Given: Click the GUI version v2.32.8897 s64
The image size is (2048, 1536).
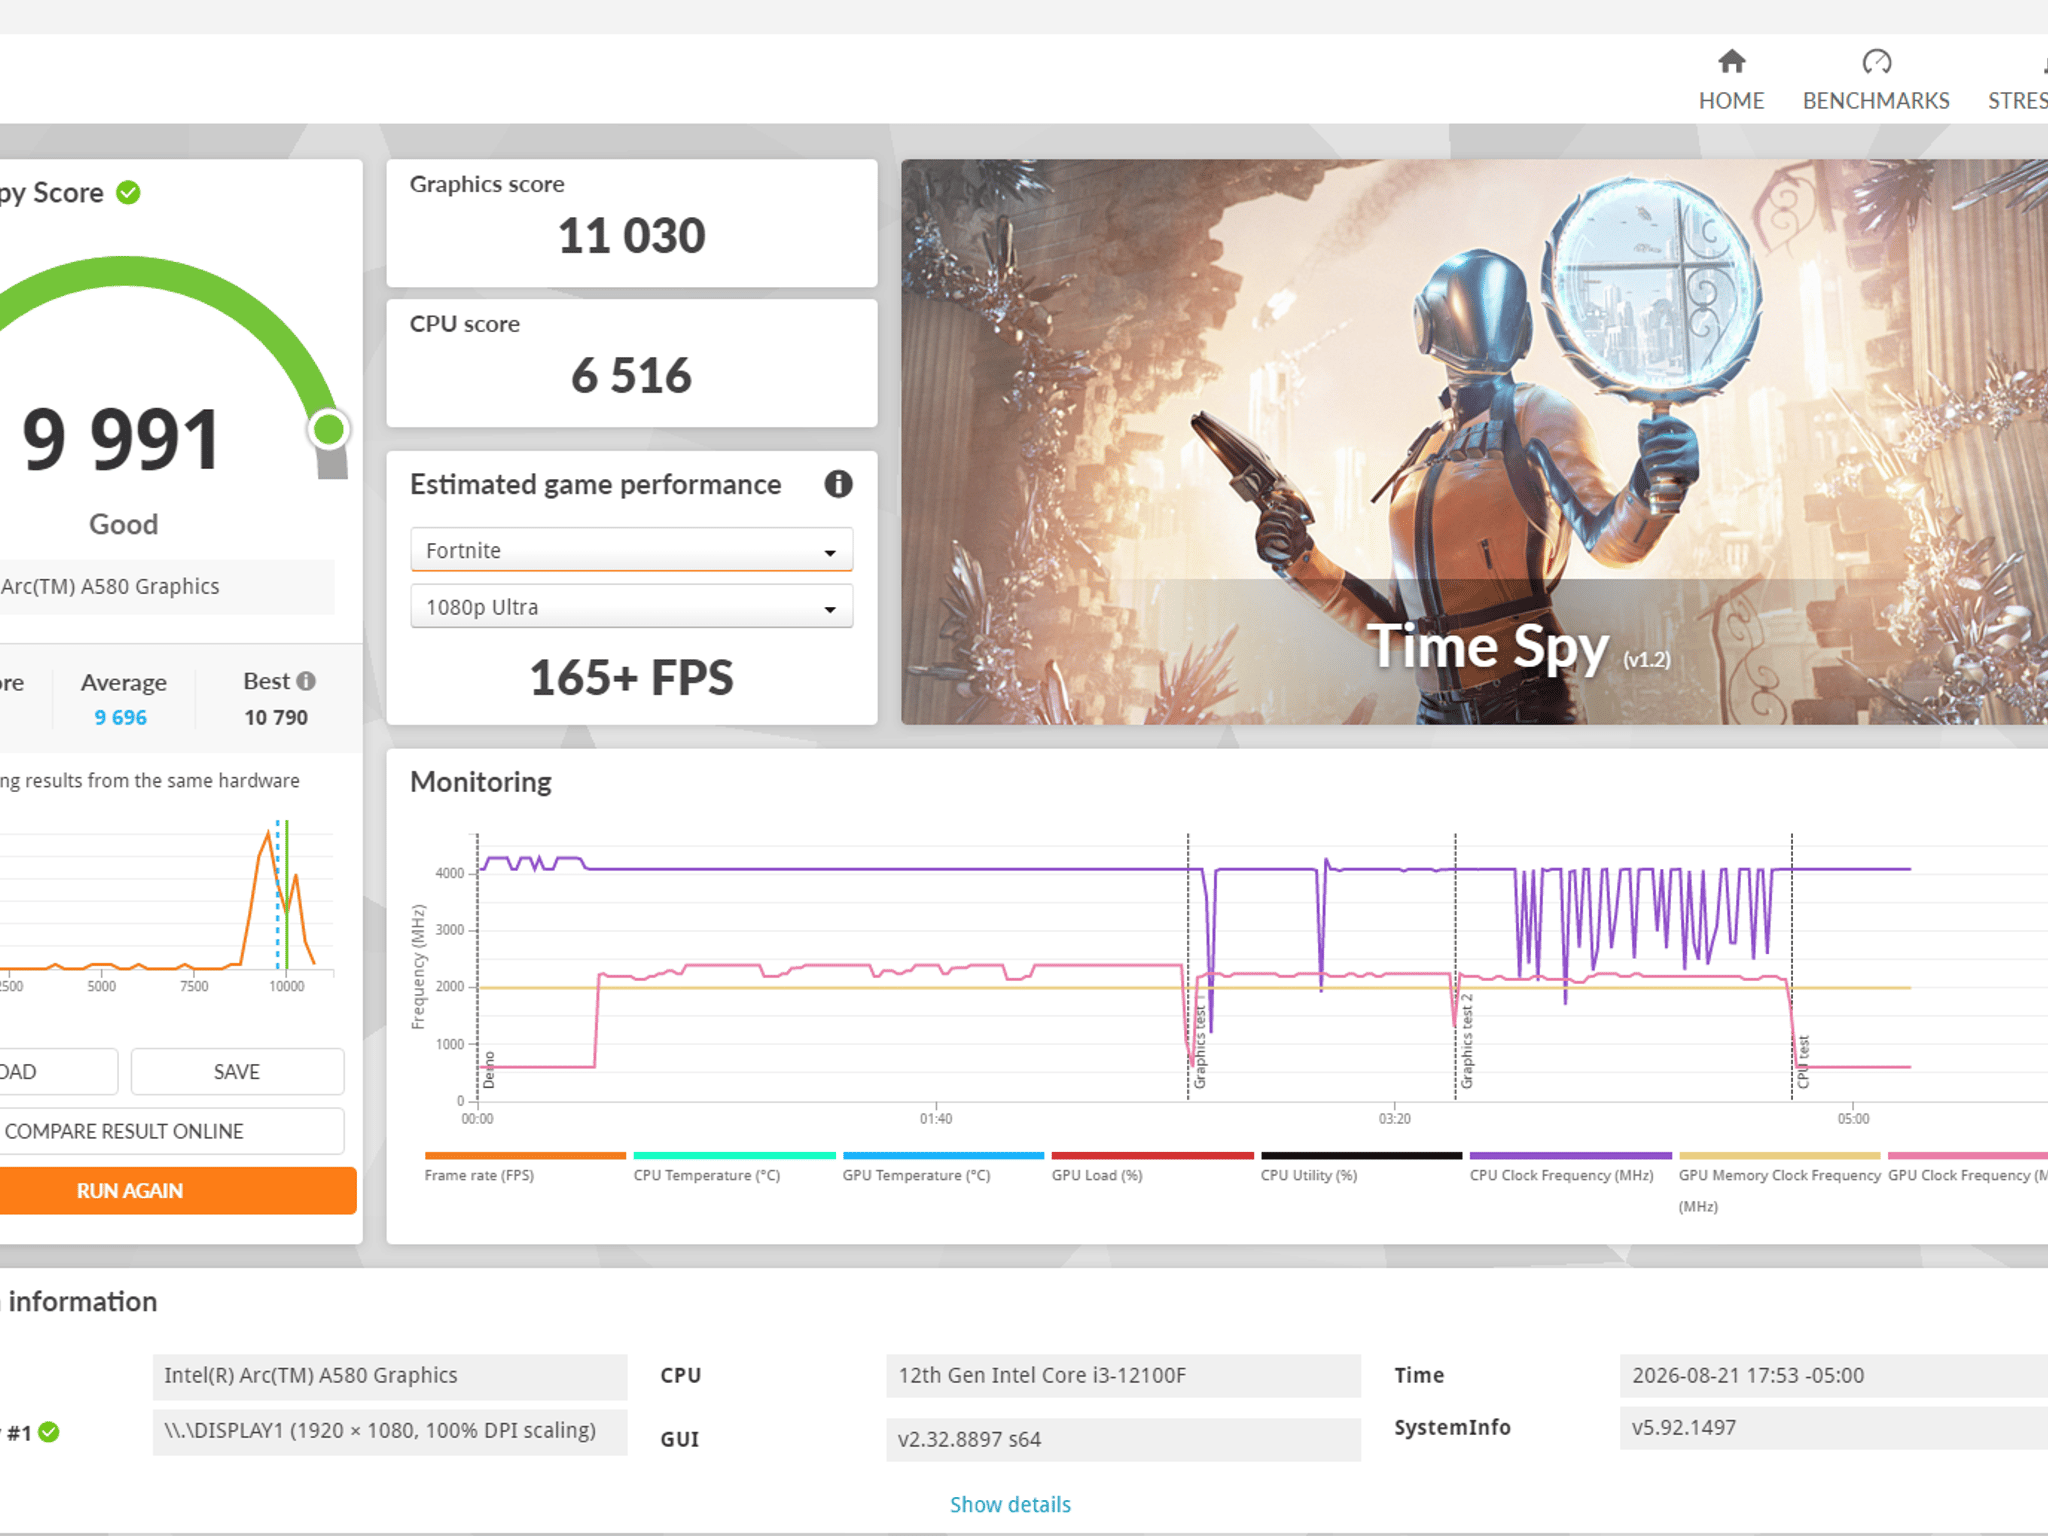Looking at the screenshot, I should [1123, 1439].
